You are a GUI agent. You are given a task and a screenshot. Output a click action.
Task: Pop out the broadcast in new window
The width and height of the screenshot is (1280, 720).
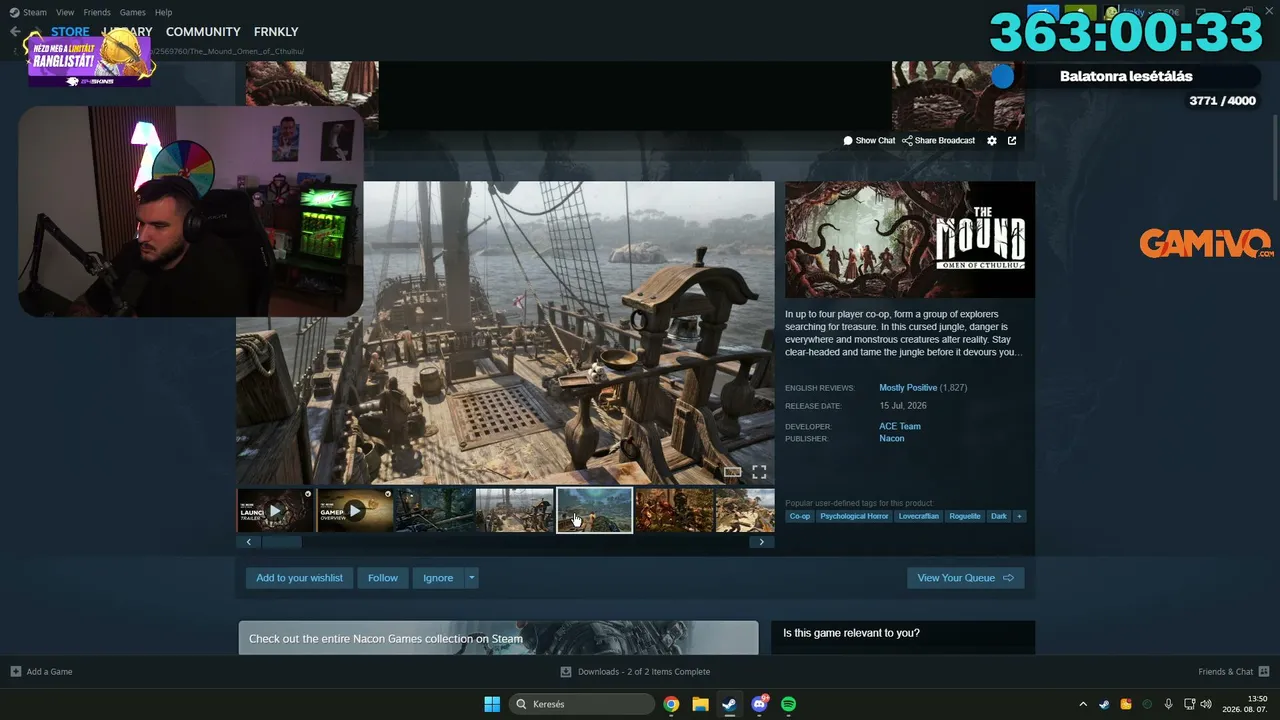(x=1012, y=141)
